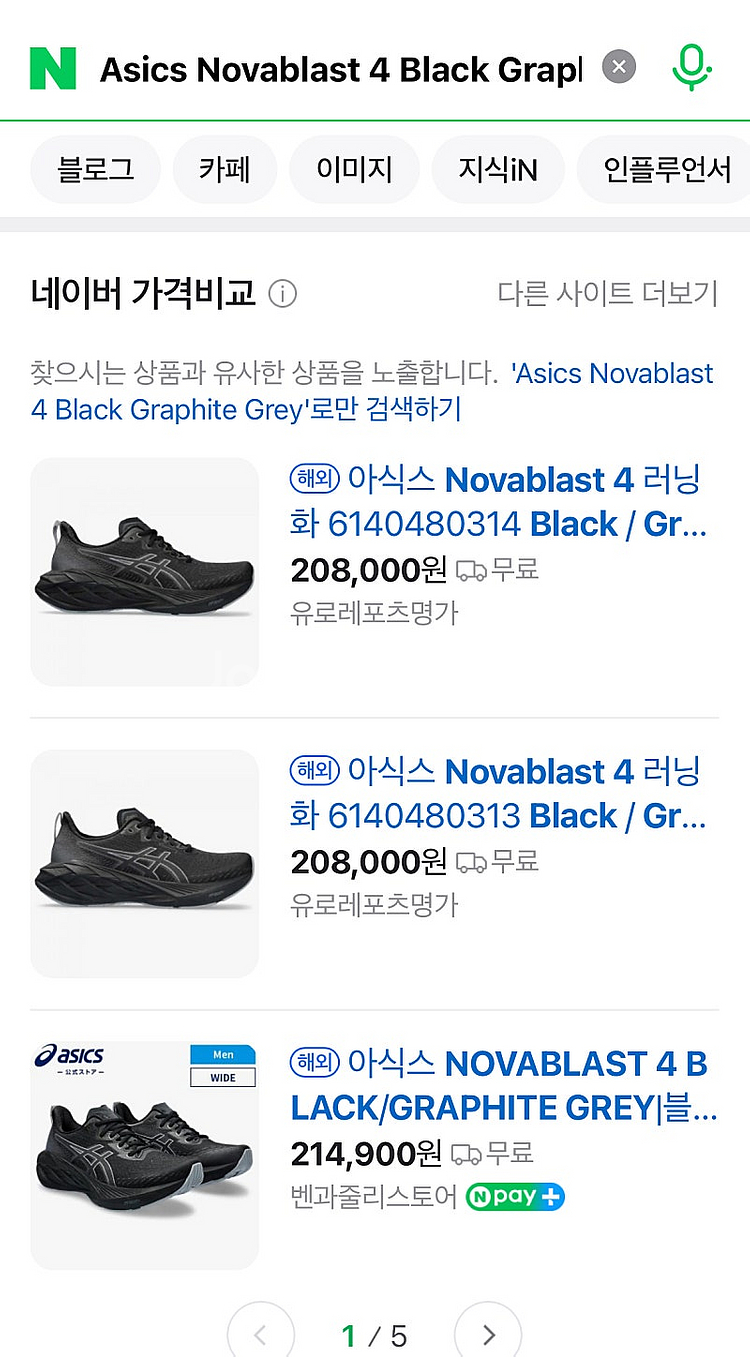Tap the Asics Men WIDE shoe thumbnail
The width and height of the screenshot is (750, 1357).
coord(145,1155)
